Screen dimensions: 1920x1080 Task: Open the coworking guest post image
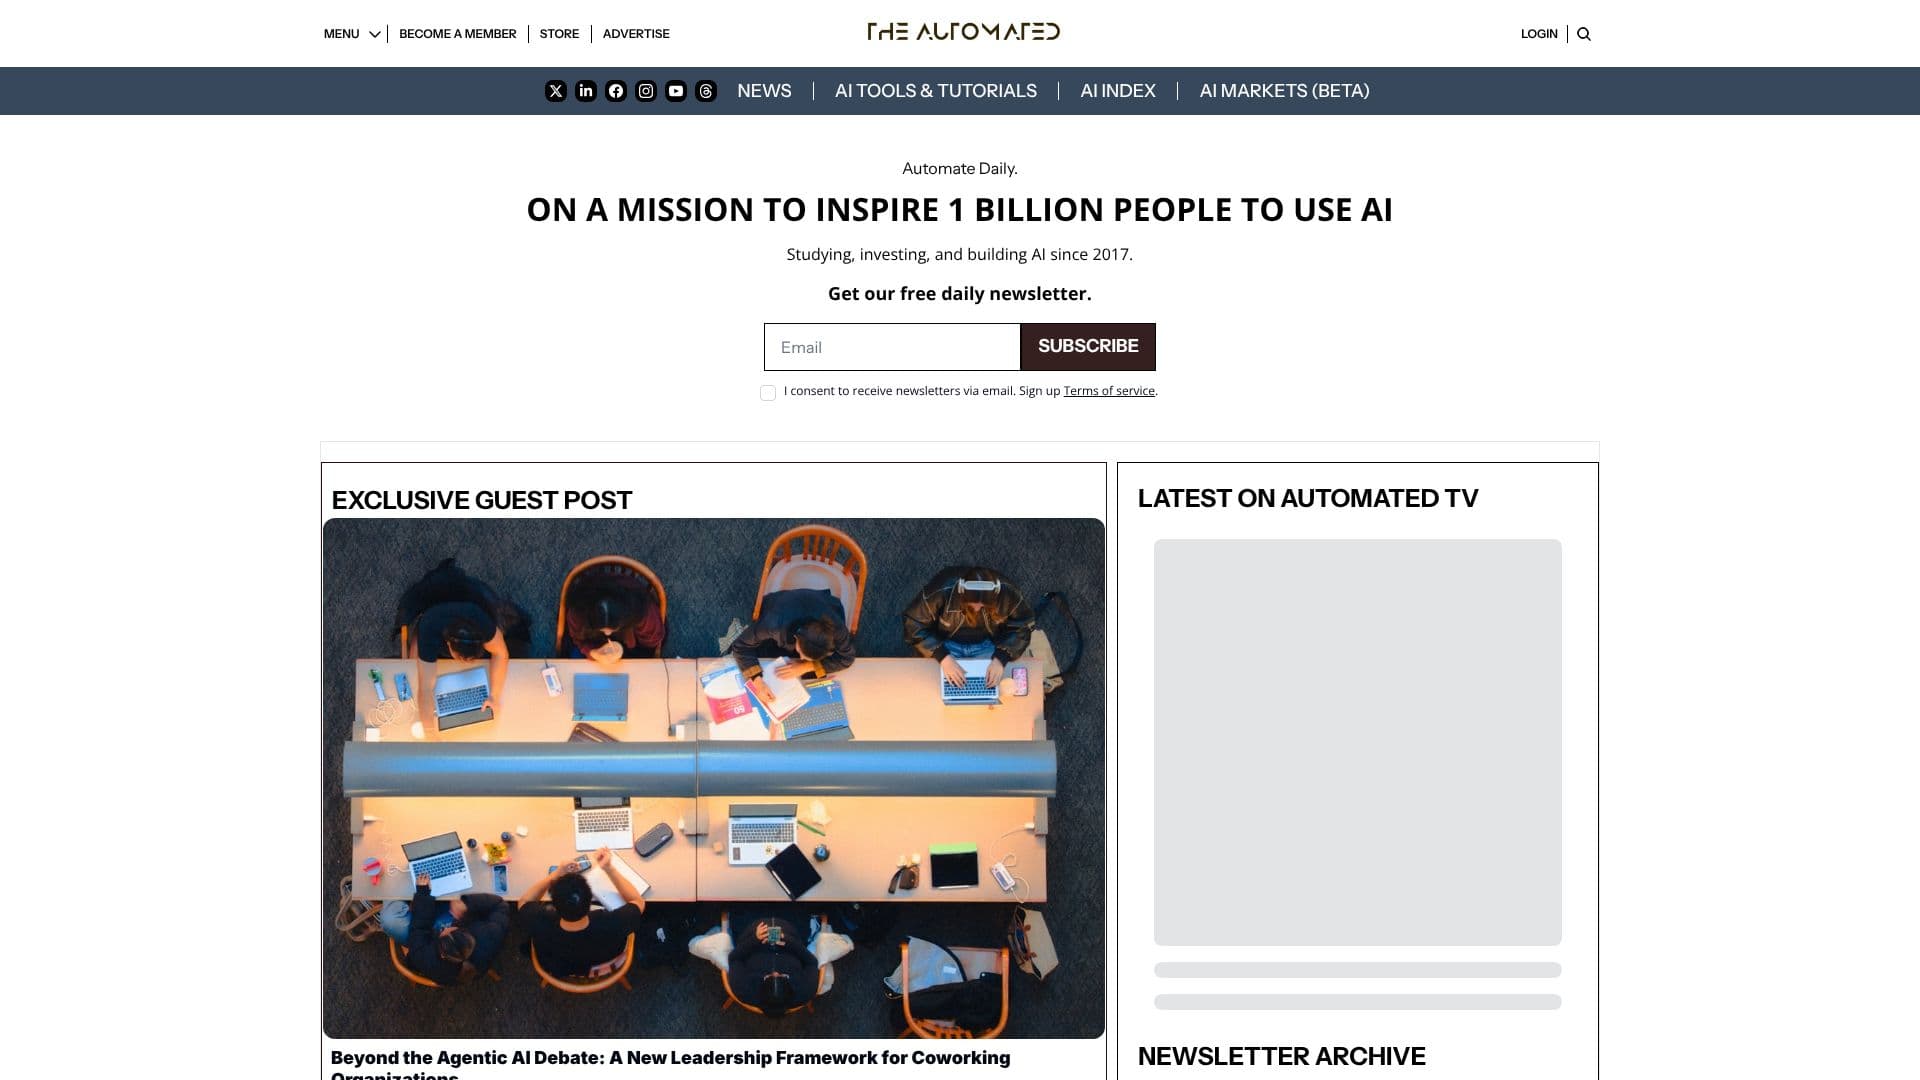click(x=714, y=778)
